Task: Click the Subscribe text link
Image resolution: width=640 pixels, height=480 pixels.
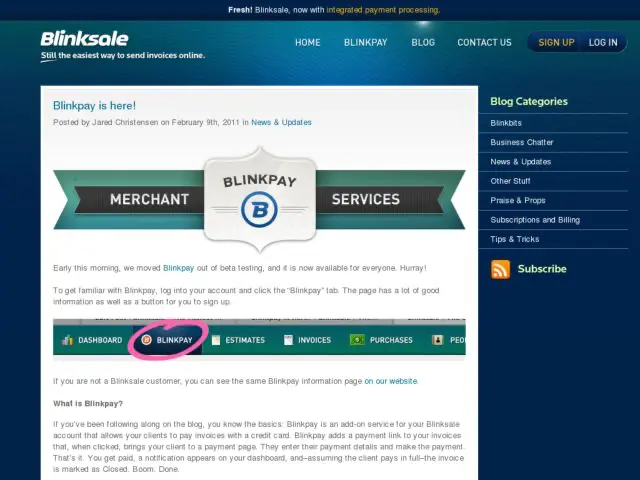Action: 542,269
